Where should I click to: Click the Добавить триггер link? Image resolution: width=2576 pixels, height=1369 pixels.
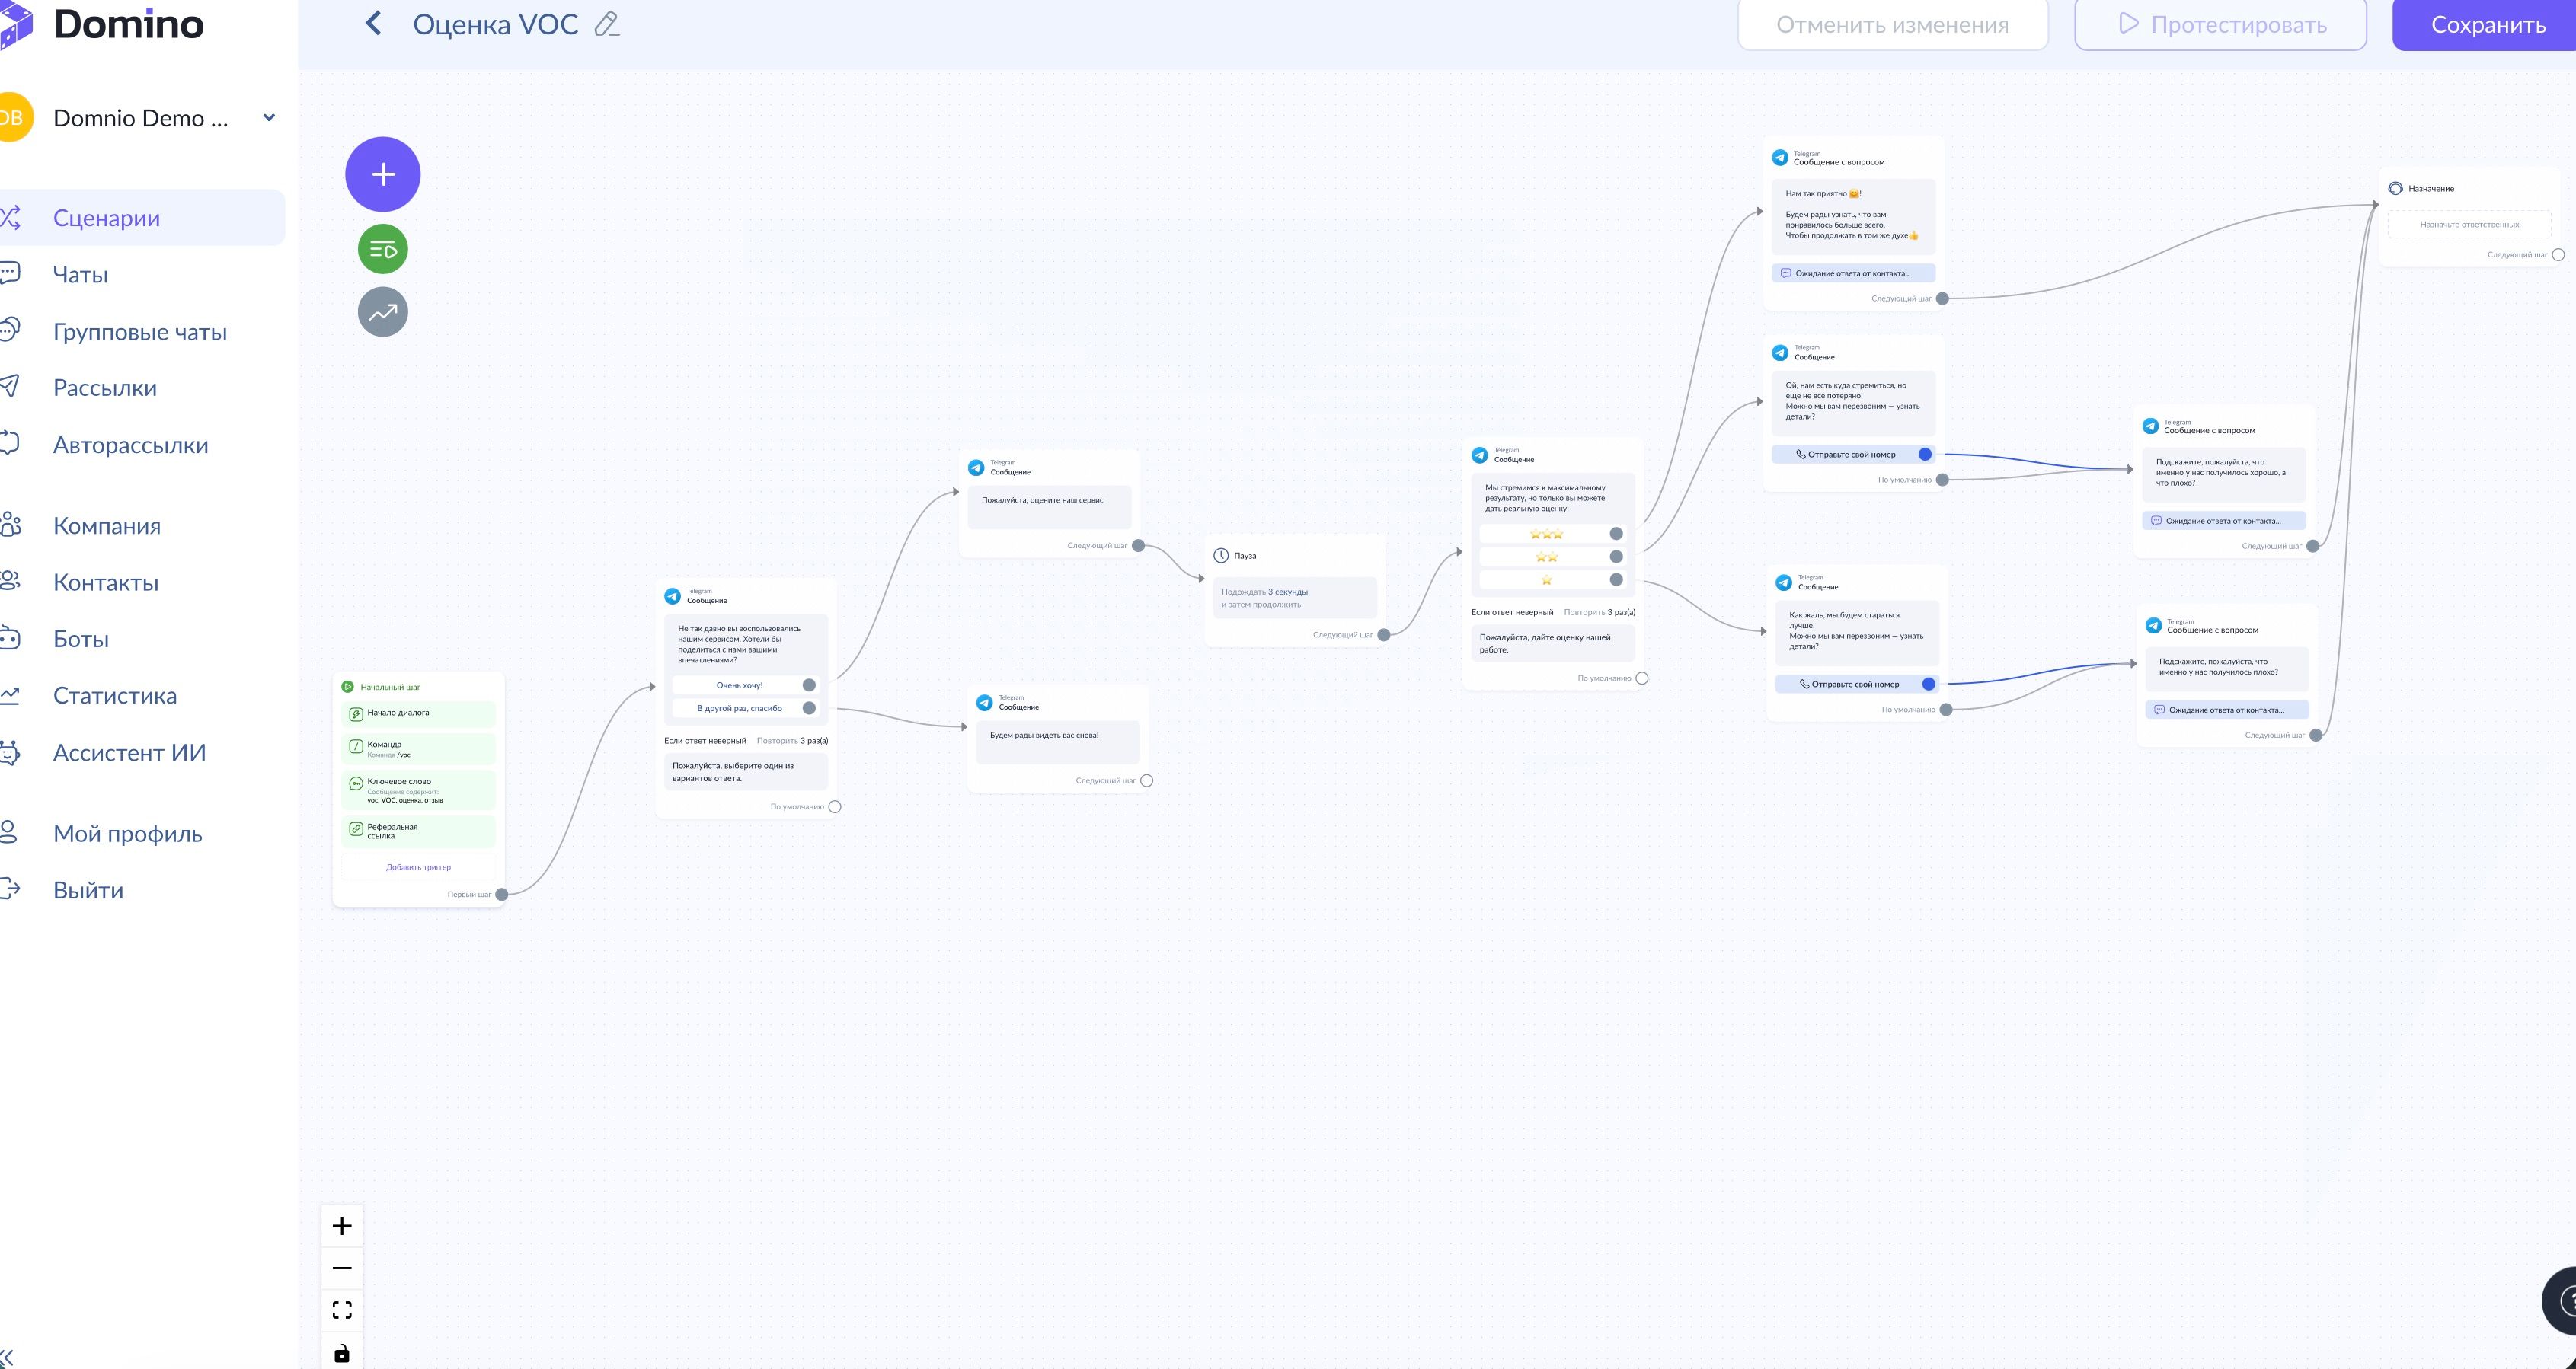coord(418,867)
